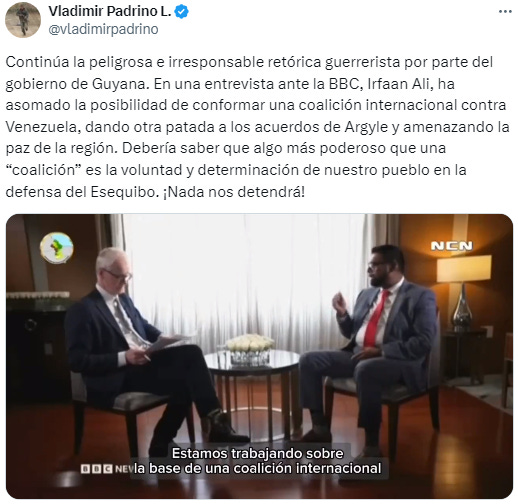Click Vladimir Padrino's profile avatar
Screen dimensions: 518x504
pyautogui.click(x=23, y=20)
